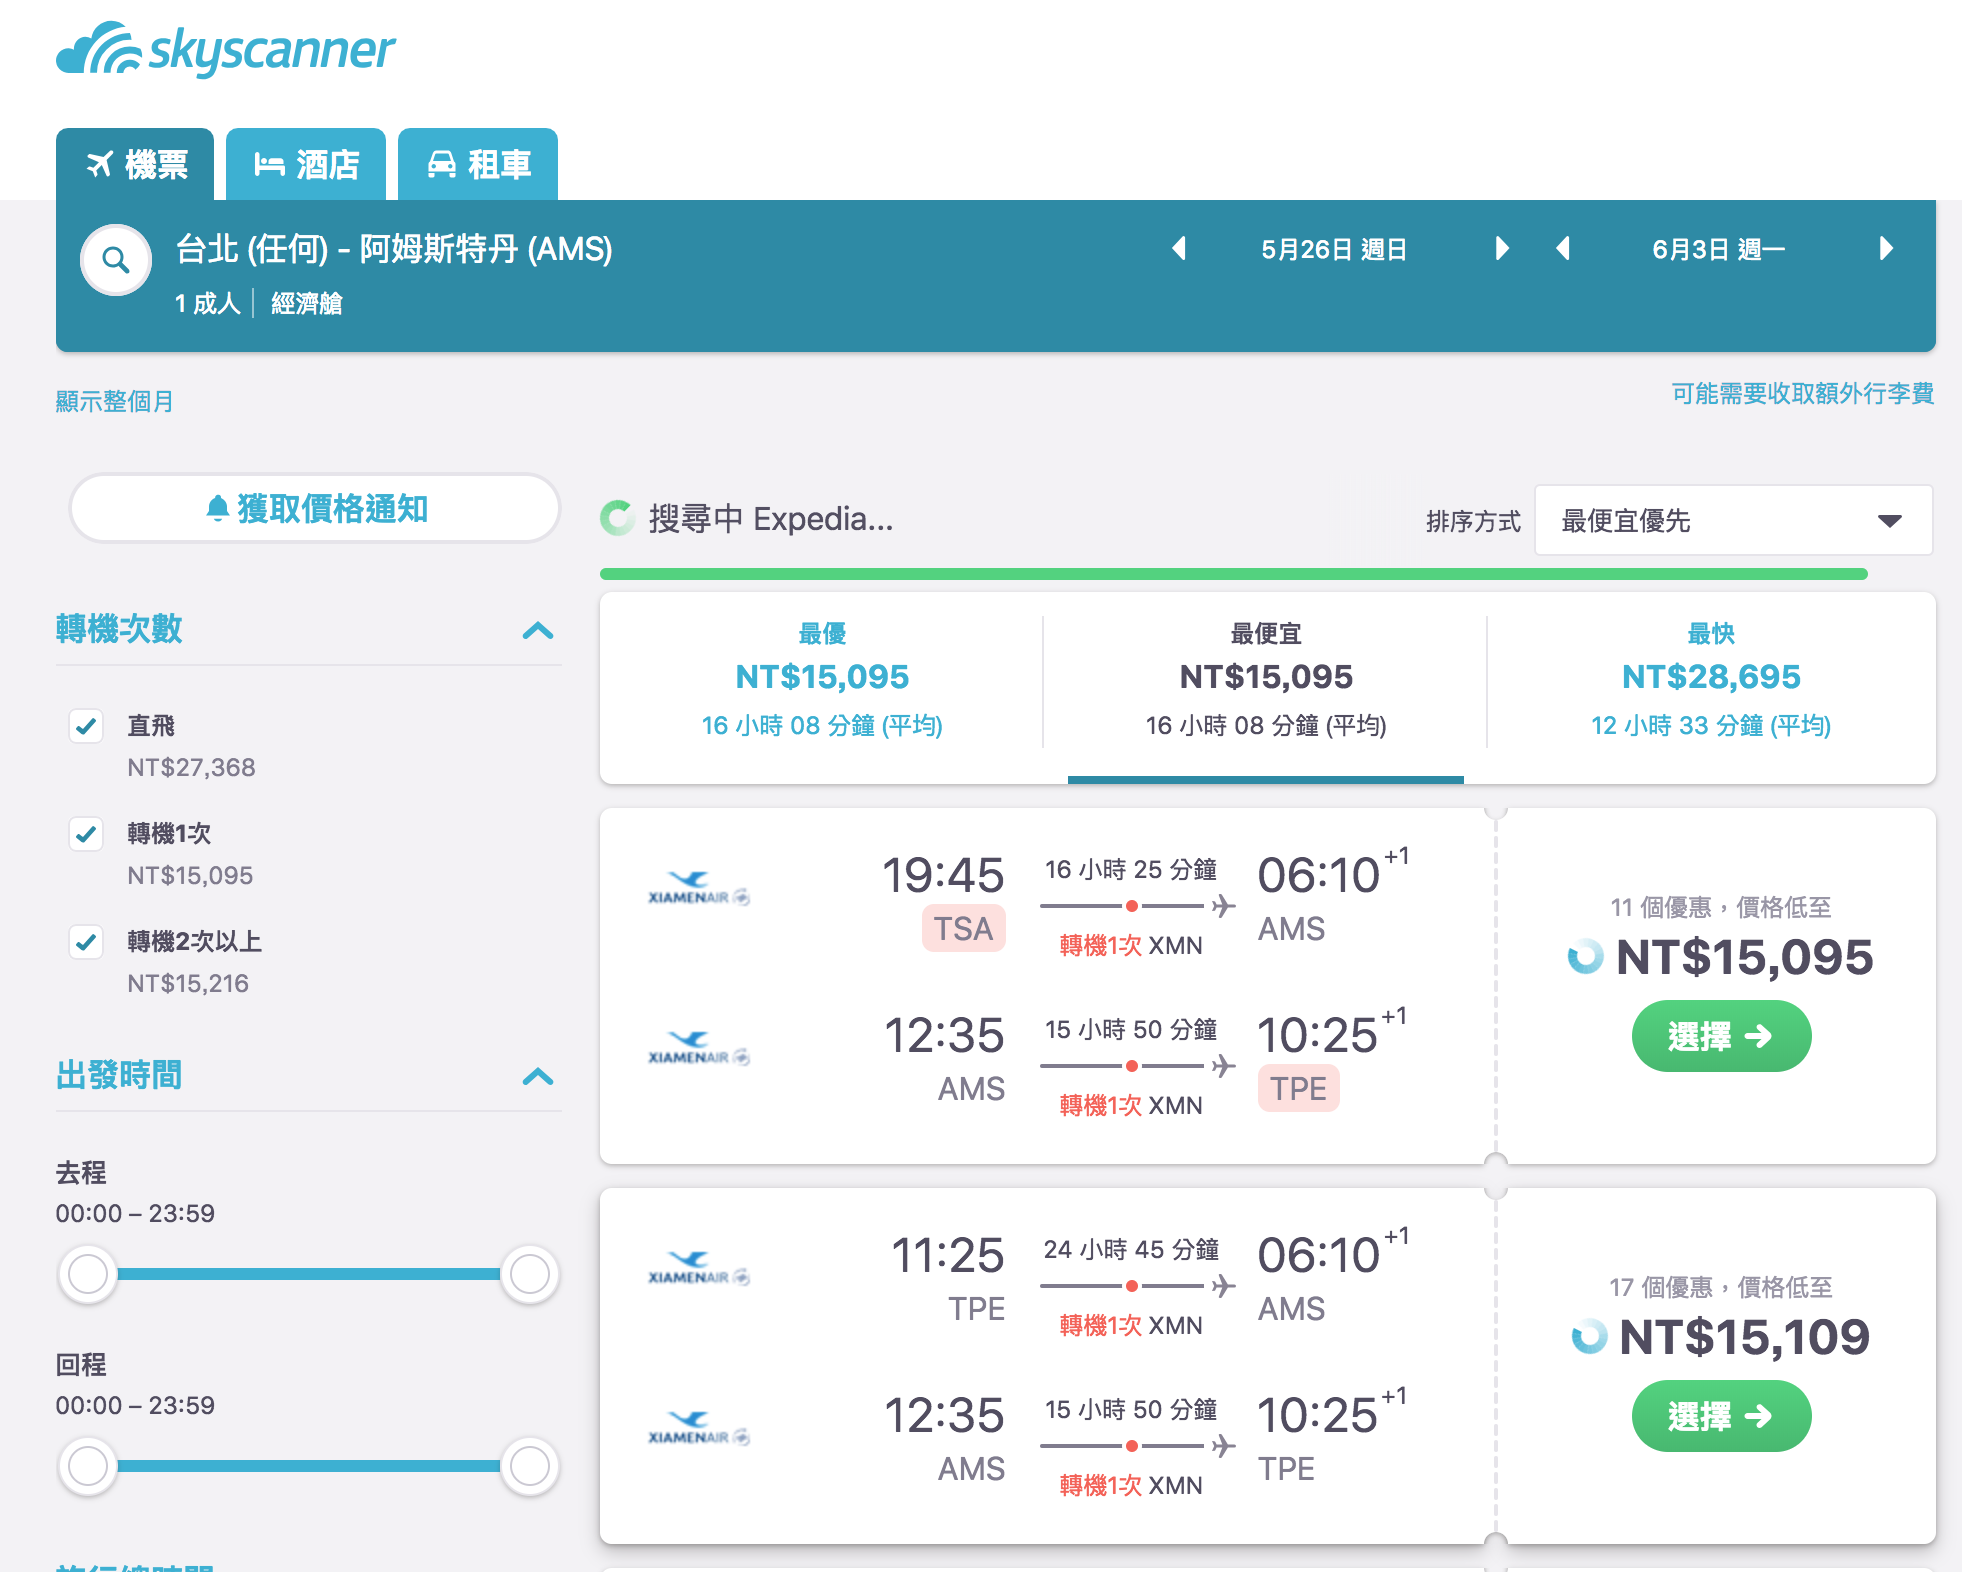
Task: Choose the NT$15,109 flight with 選擇 button
Action: pyautogui.click(x=1721, y=1416)
